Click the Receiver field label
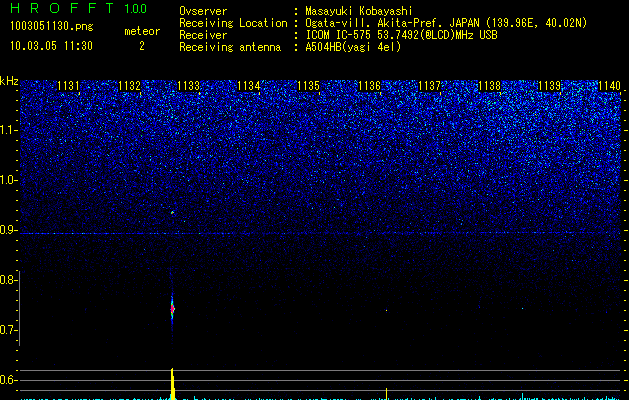The image size is (629, 400). [203, 35]
